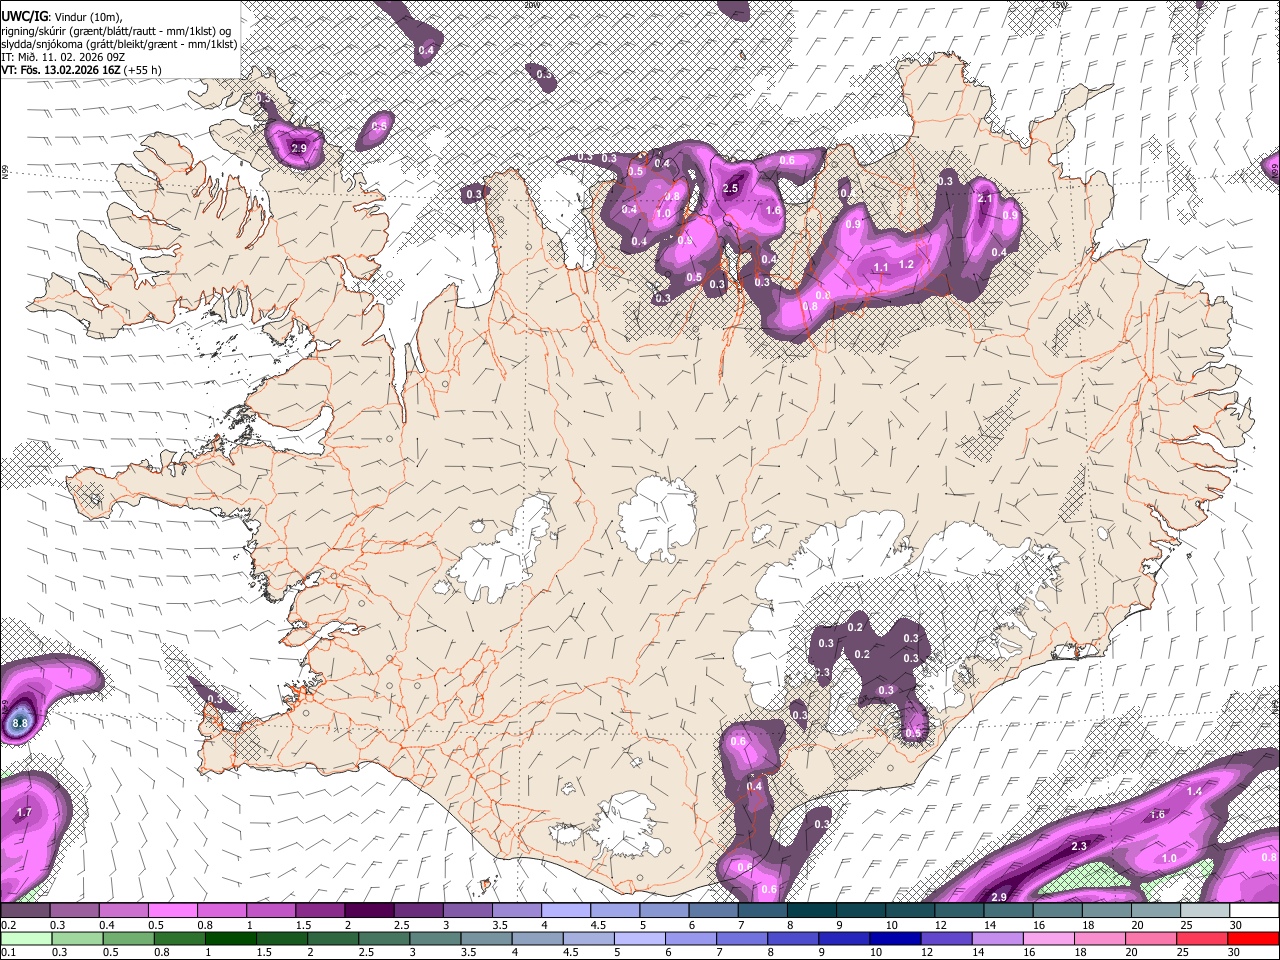Select the top-scale dark grey-purple swatch at 0.2

(x=25, y=911)
